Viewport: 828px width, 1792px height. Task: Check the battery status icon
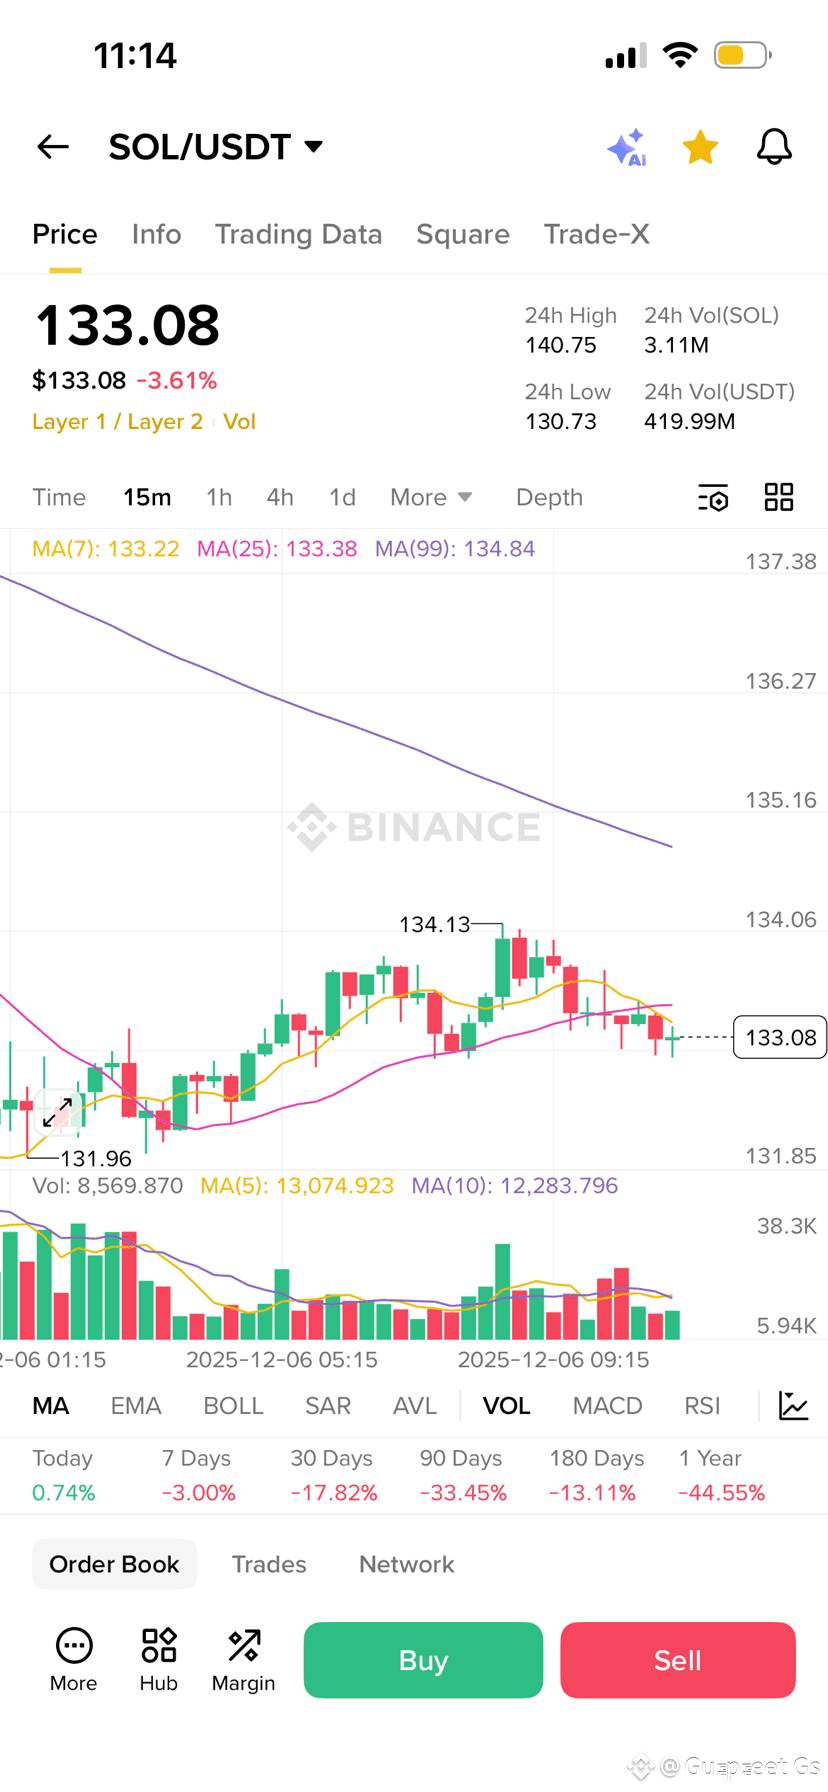coord(742,55)
